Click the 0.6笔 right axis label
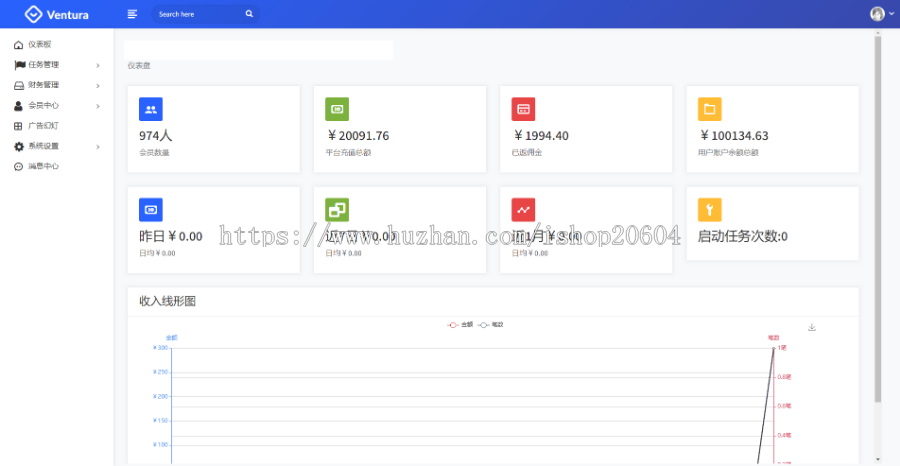The height and width of the screenshot is (466, 900). (784, 406)
